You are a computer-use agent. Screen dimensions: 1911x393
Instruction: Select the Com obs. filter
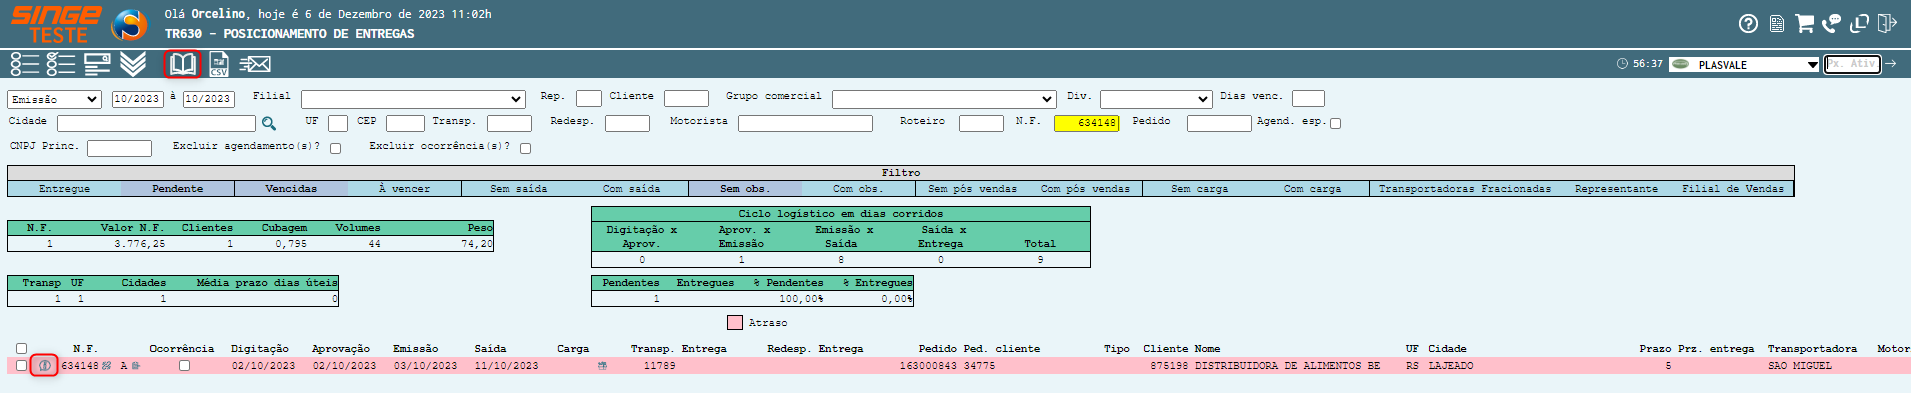point(858,189)
